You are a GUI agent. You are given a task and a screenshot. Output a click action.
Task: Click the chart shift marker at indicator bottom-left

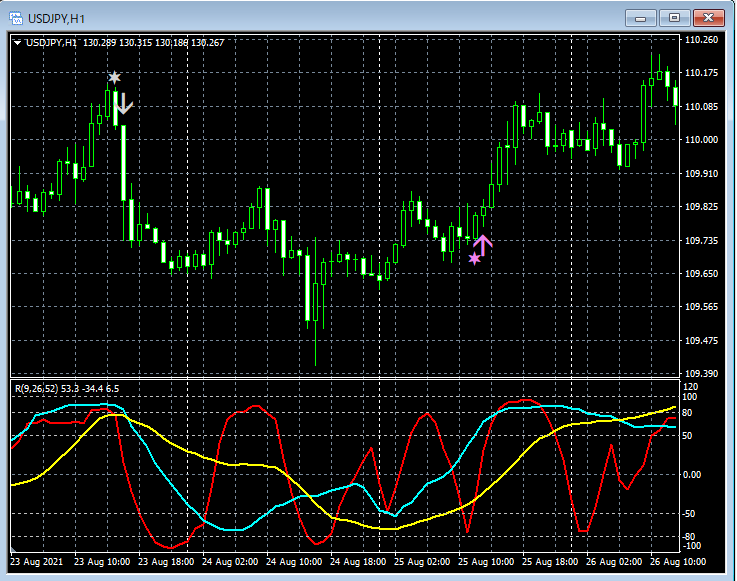coord(13,549)
